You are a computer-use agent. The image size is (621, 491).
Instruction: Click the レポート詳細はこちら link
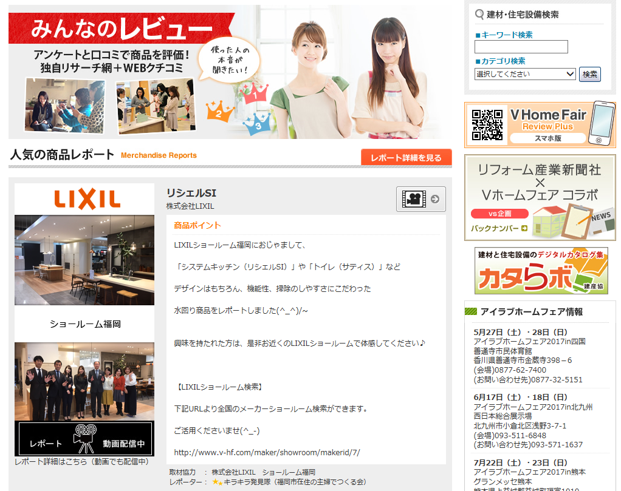[x=82, y=462]
